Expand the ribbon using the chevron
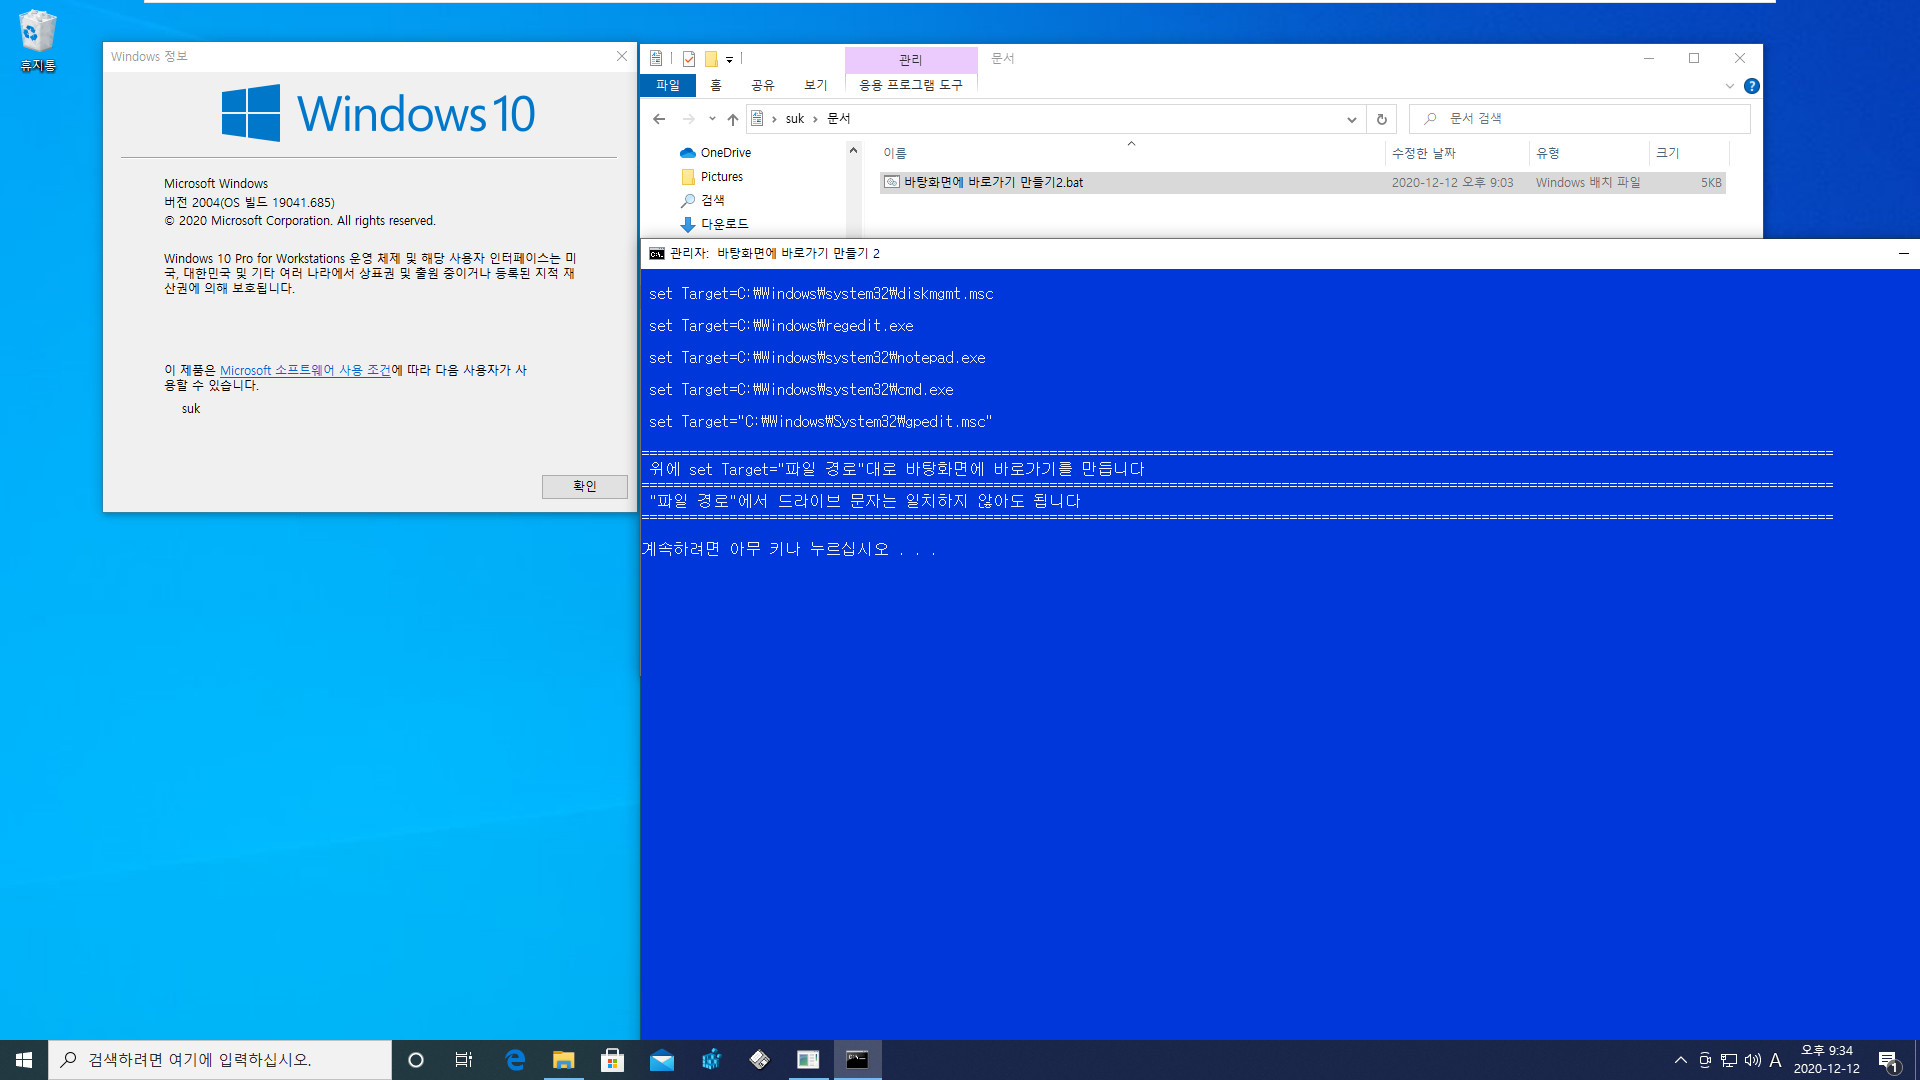 [x=1730, y=86]
